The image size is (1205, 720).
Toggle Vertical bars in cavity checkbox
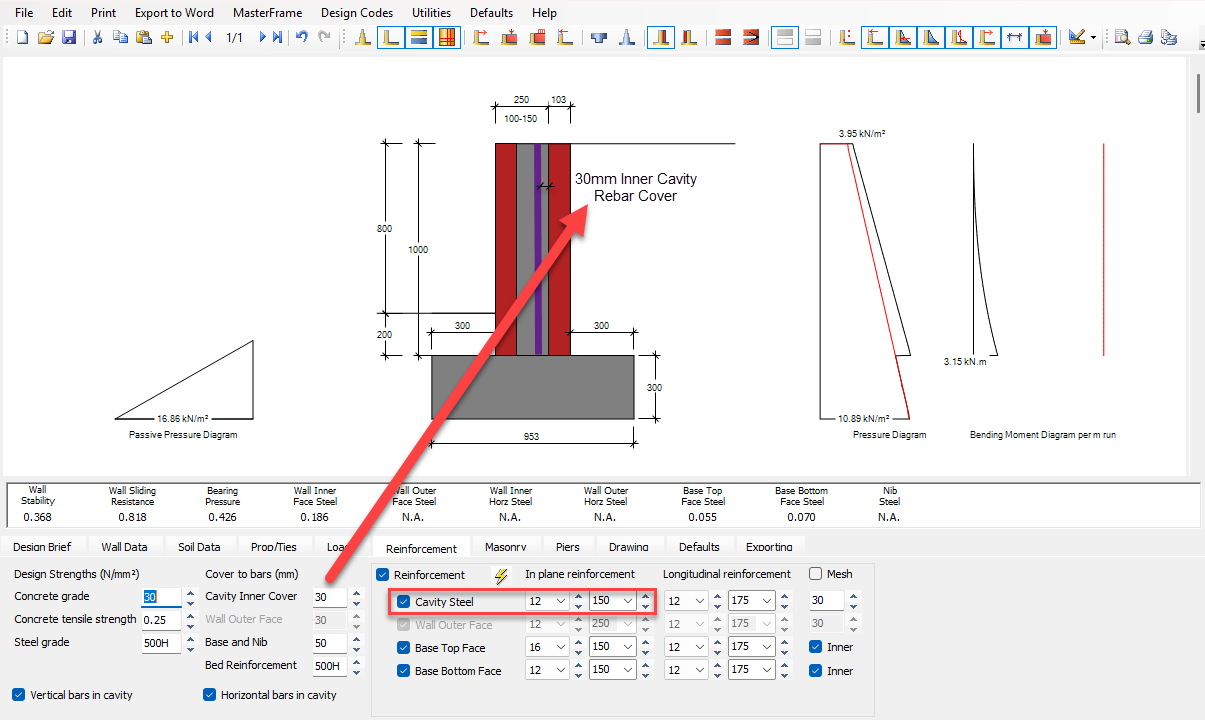pos(19,695)
